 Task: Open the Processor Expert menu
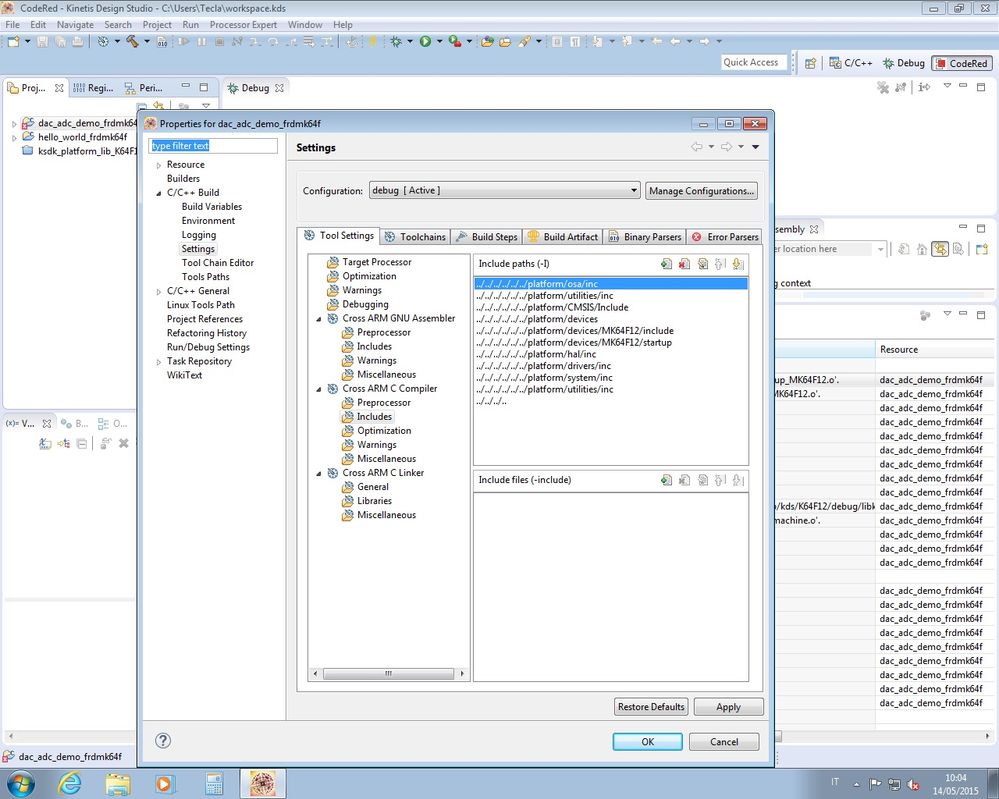pos(243,25)
